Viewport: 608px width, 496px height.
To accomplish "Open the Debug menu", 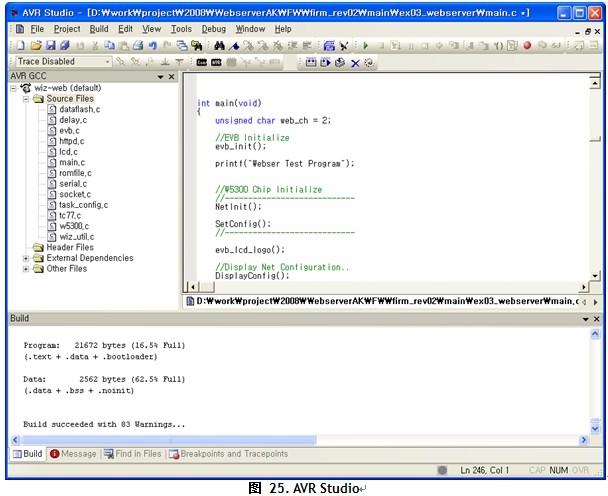I will pos(213,29).
